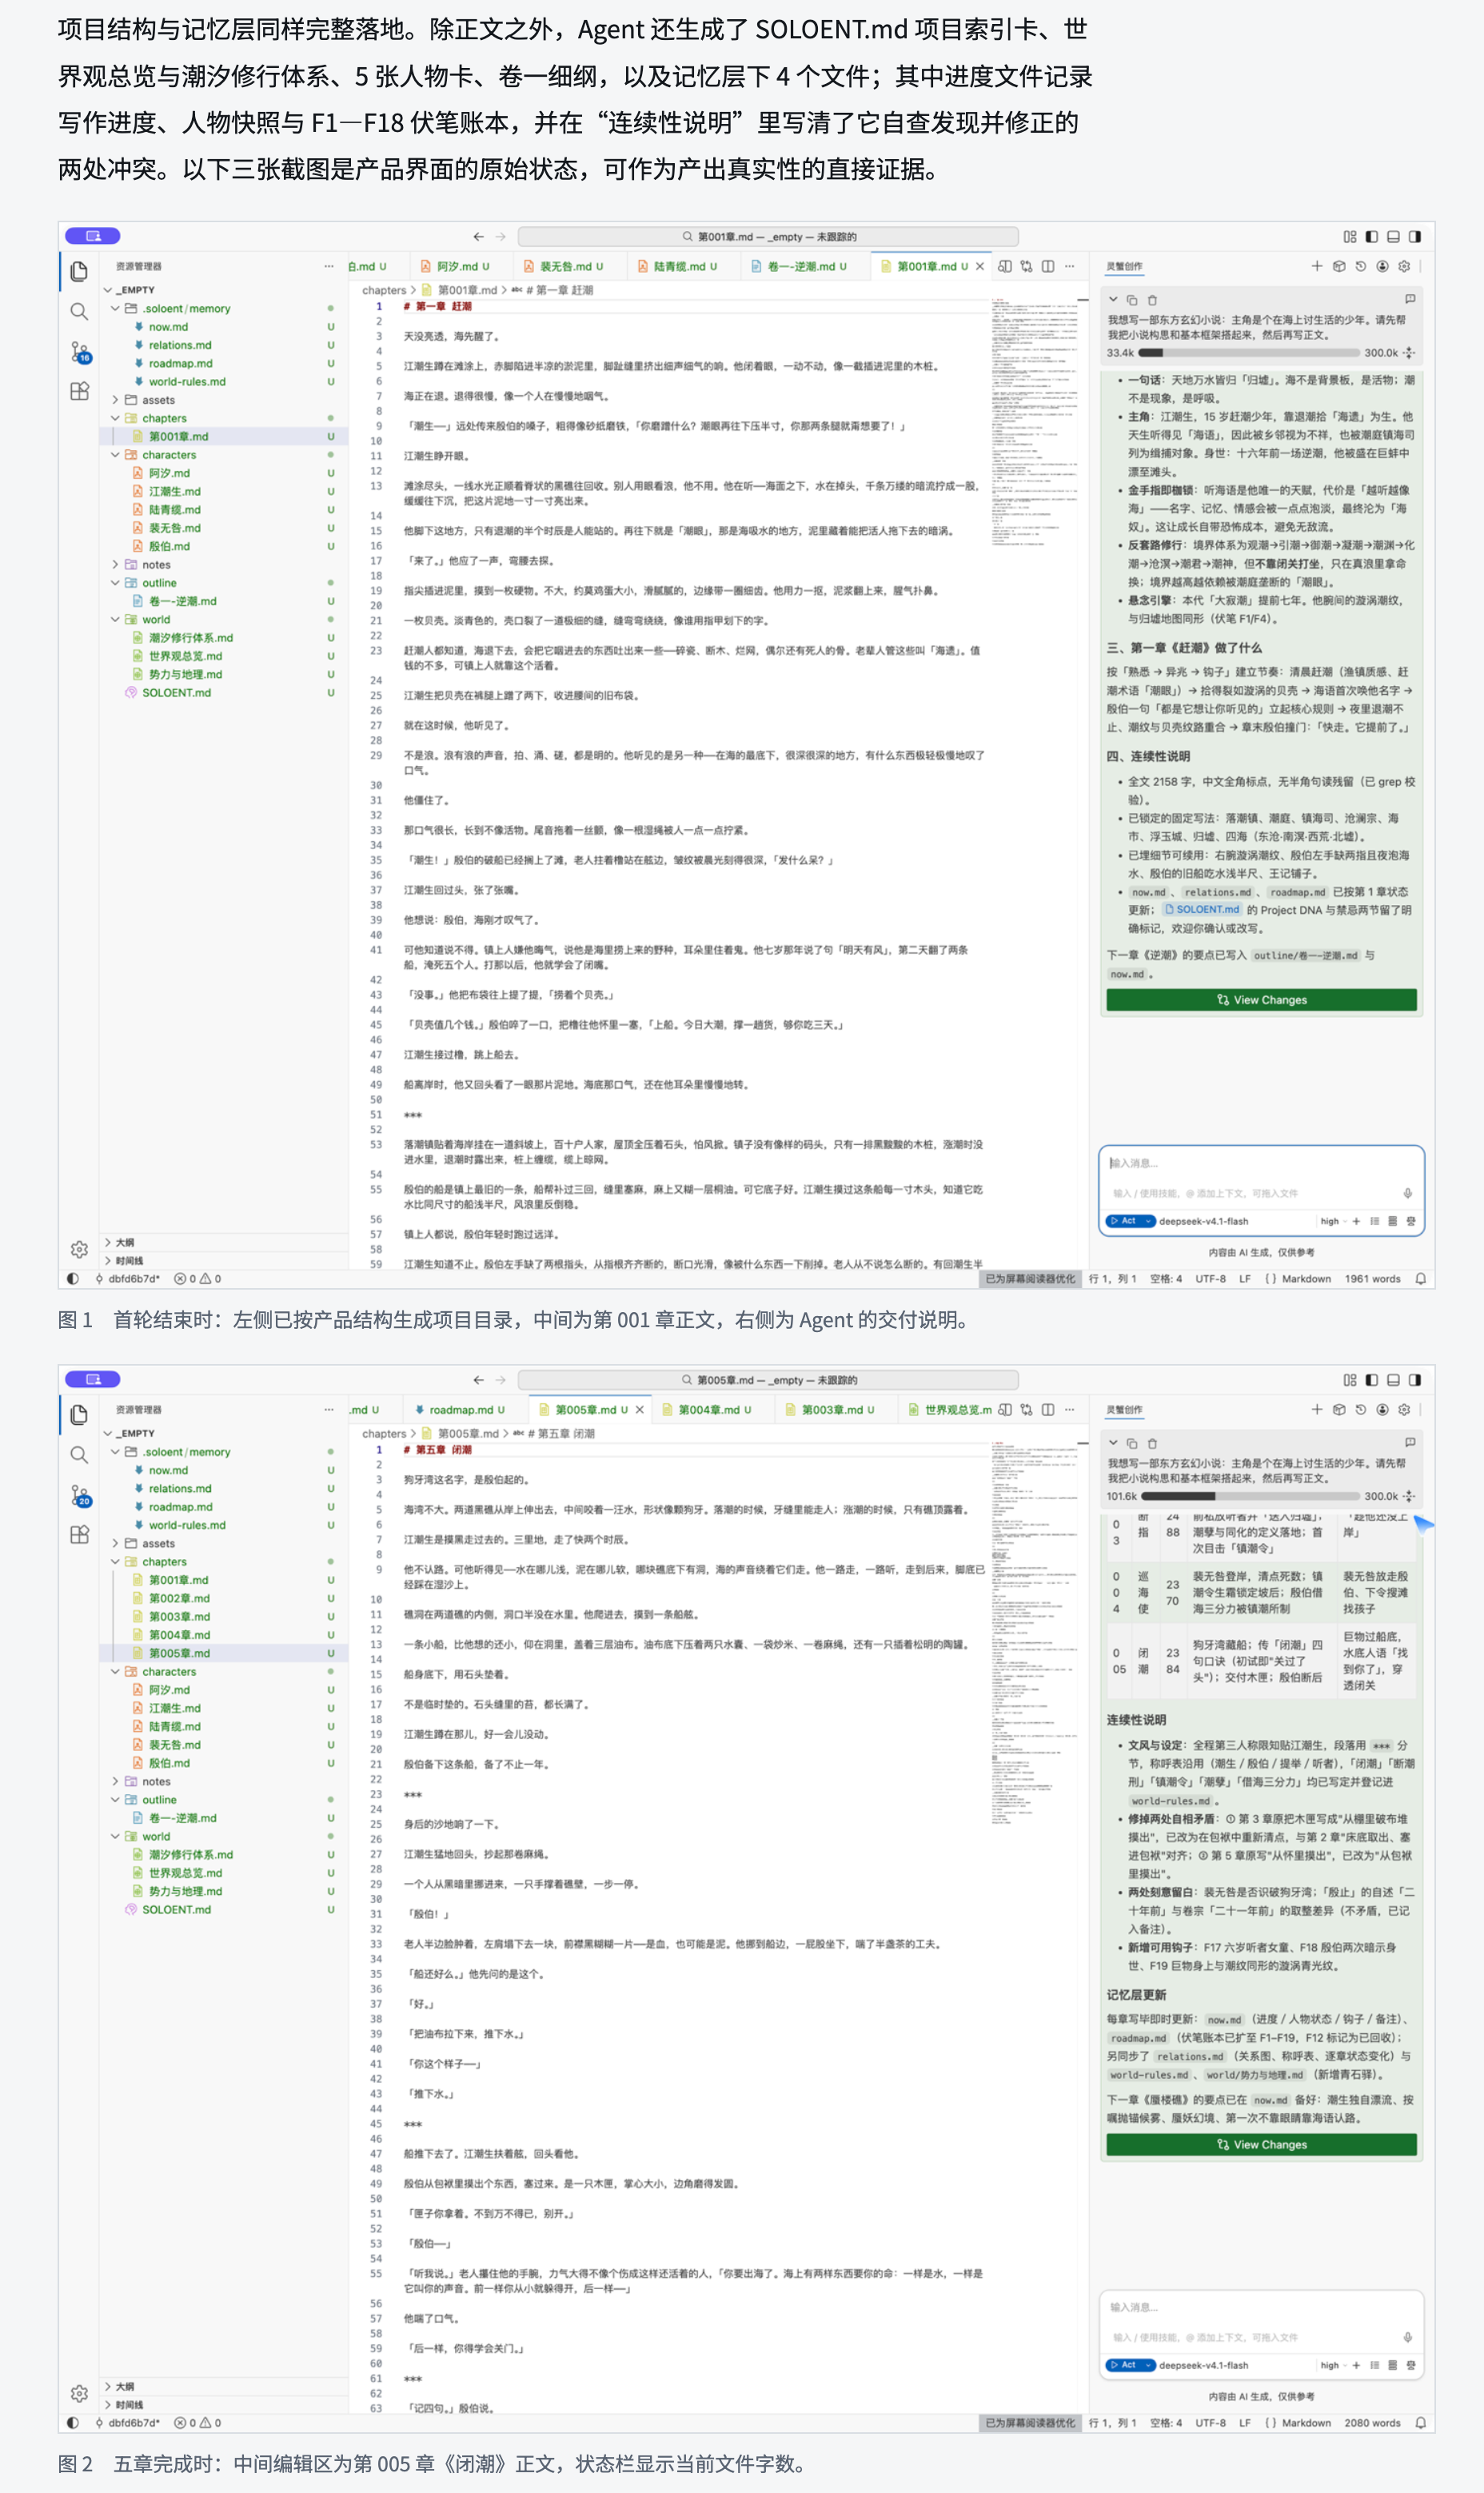Open chat history clock icon in Figure 1 灵蟹创作 panel
Viewport: 1484px width, 2493px height.
tap(1360, 266)
